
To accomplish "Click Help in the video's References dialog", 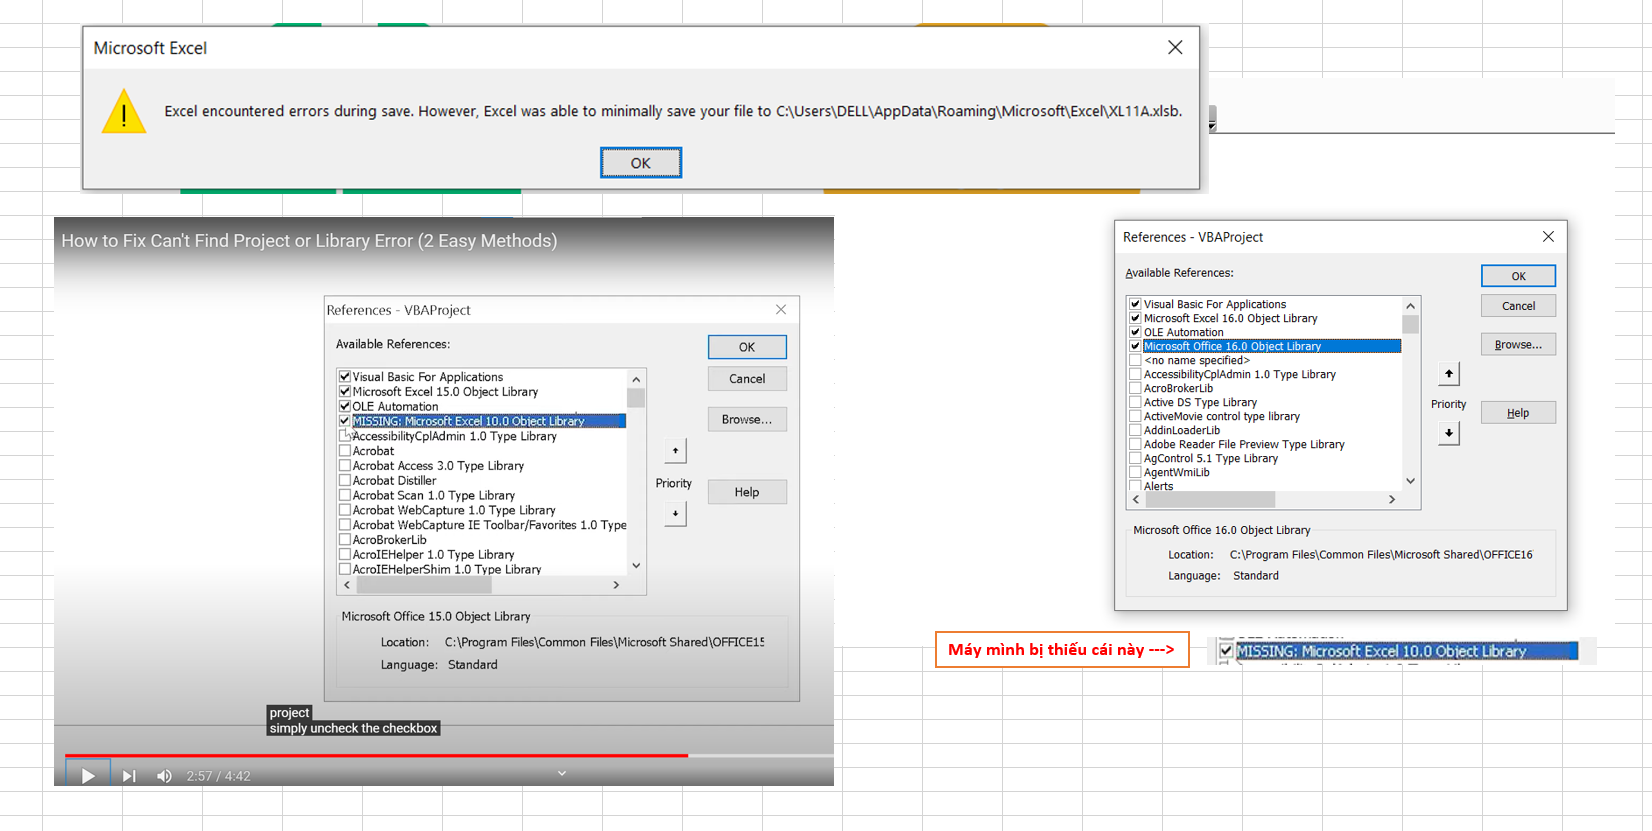I will 747,492.
